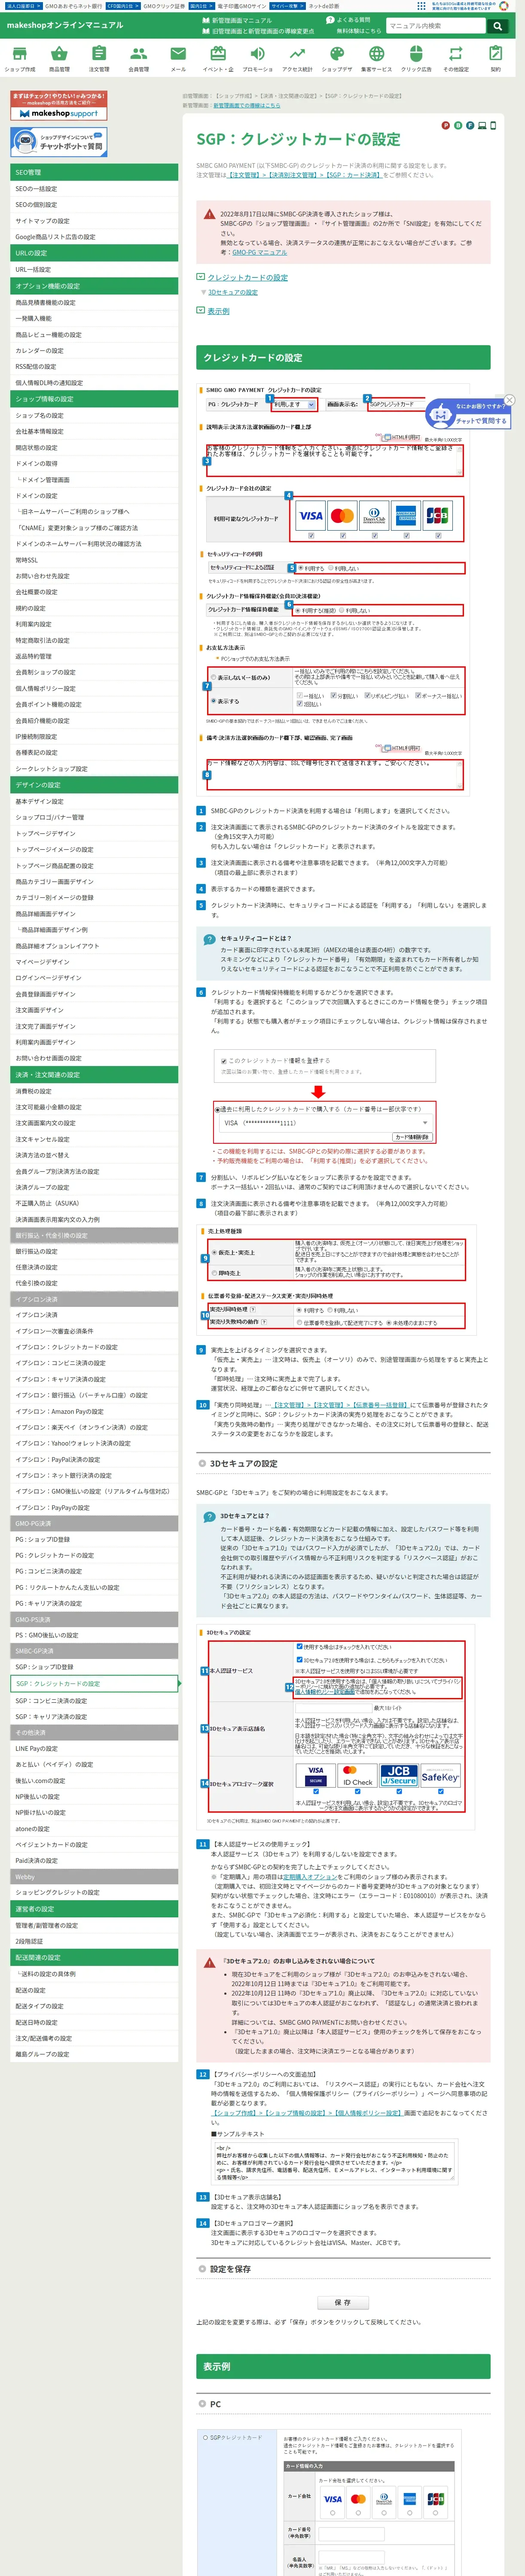Open the アクセス統計 chart icon menu

[x=297, y=59]
